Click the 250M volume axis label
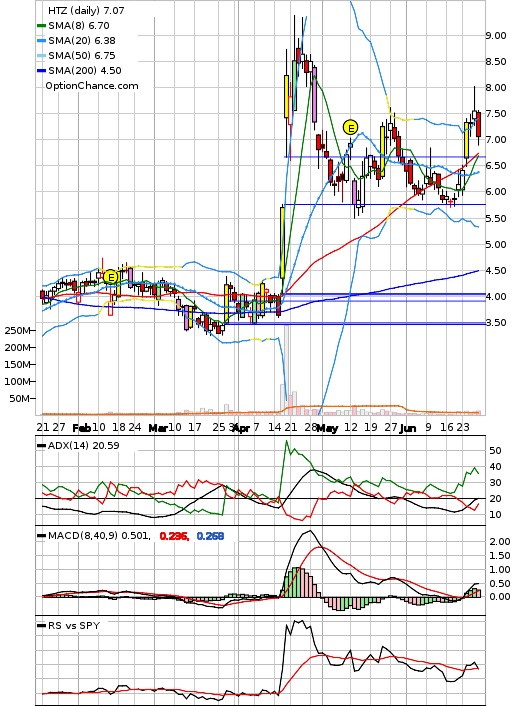The width and height of the screenshot is (526, 706). [x=17, y=331]
